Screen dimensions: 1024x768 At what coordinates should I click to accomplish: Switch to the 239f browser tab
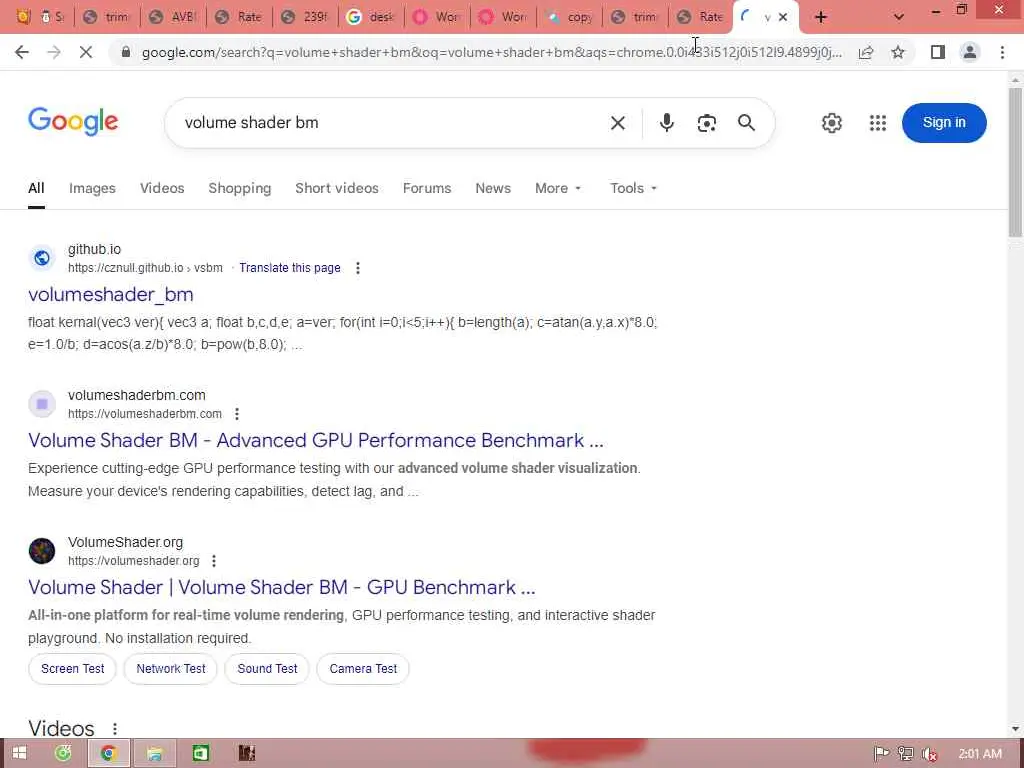[x=306, y=17]
